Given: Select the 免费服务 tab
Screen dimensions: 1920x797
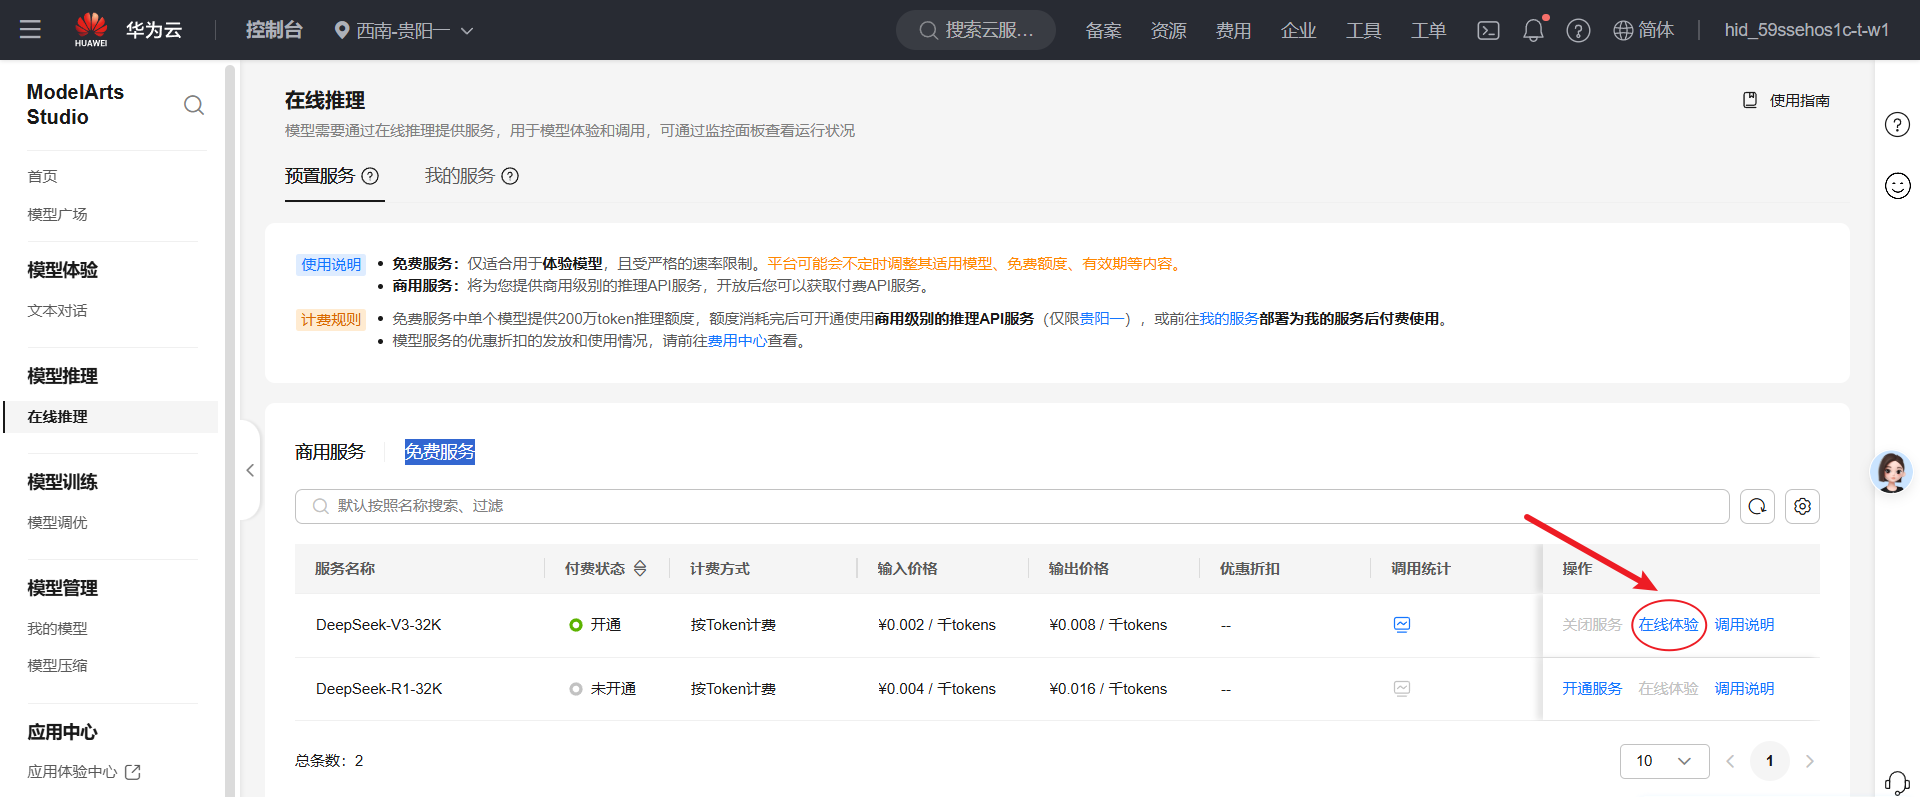Looking at the screenshot, I should click(440, 452).
